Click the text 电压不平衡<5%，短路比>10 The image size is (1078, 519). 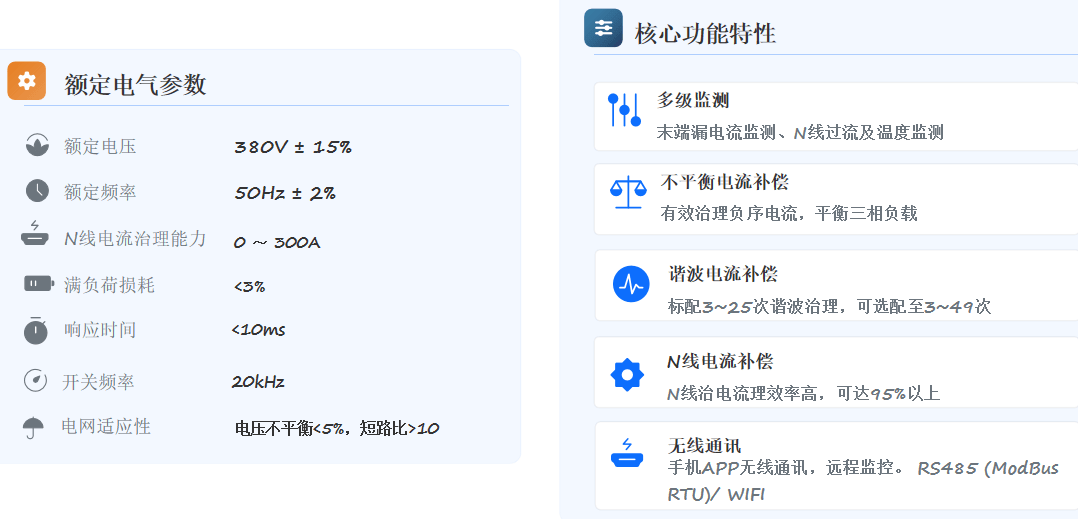coord(337,429)
